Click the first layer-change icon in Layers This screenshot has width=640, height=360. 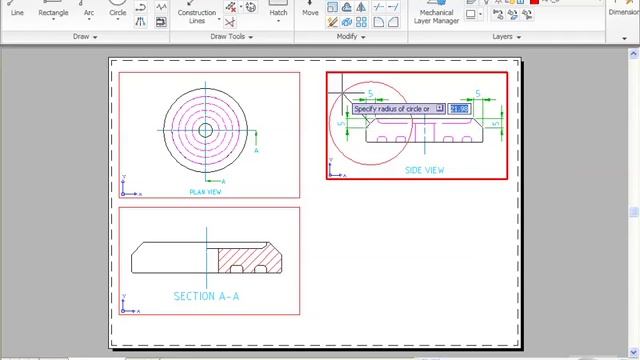pyautogui.click(x=498, y=15)
